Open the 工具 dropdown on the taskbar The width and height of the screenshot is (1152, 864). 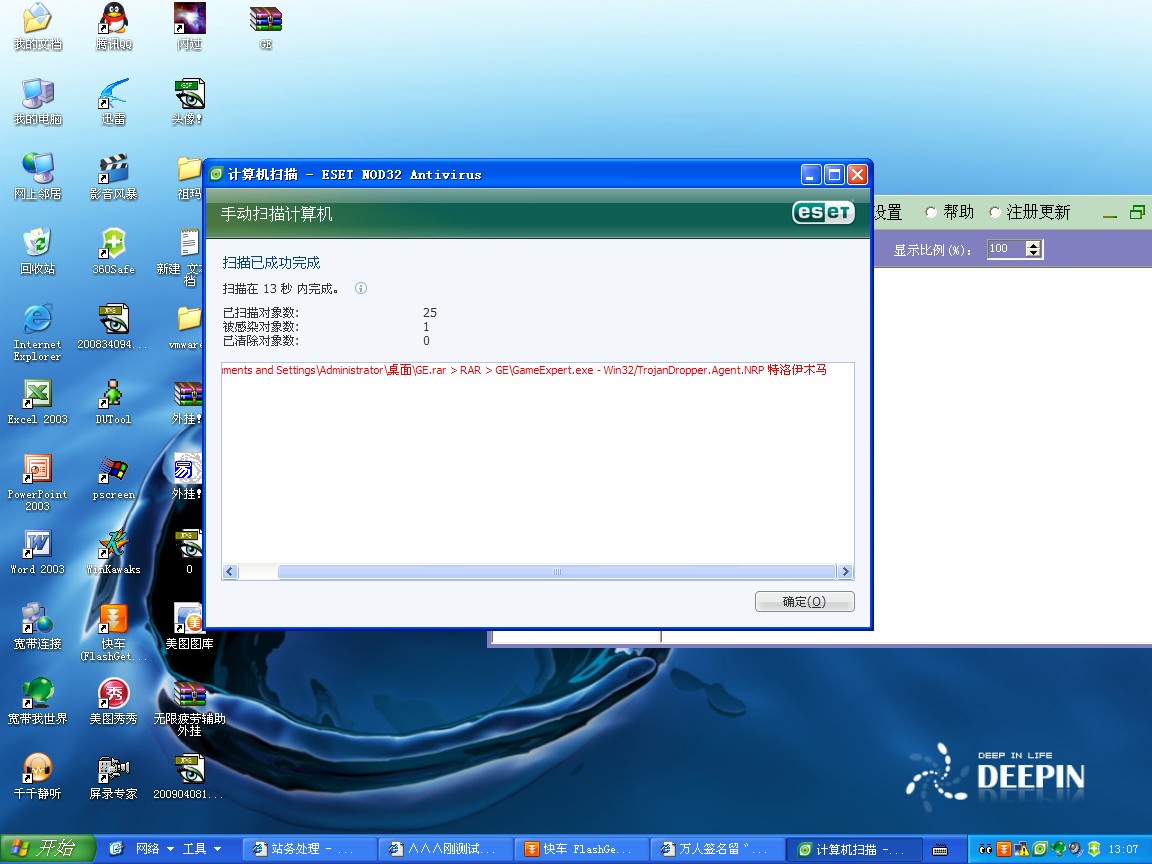202,849
